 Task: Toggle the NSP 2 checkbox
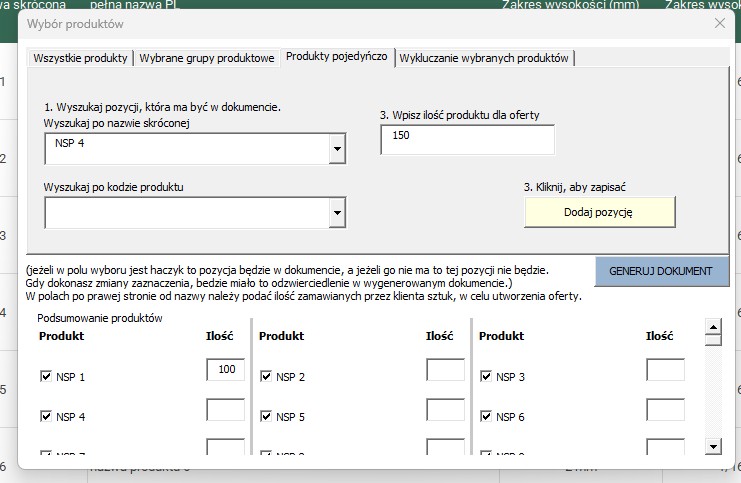(x=266, y=377)
